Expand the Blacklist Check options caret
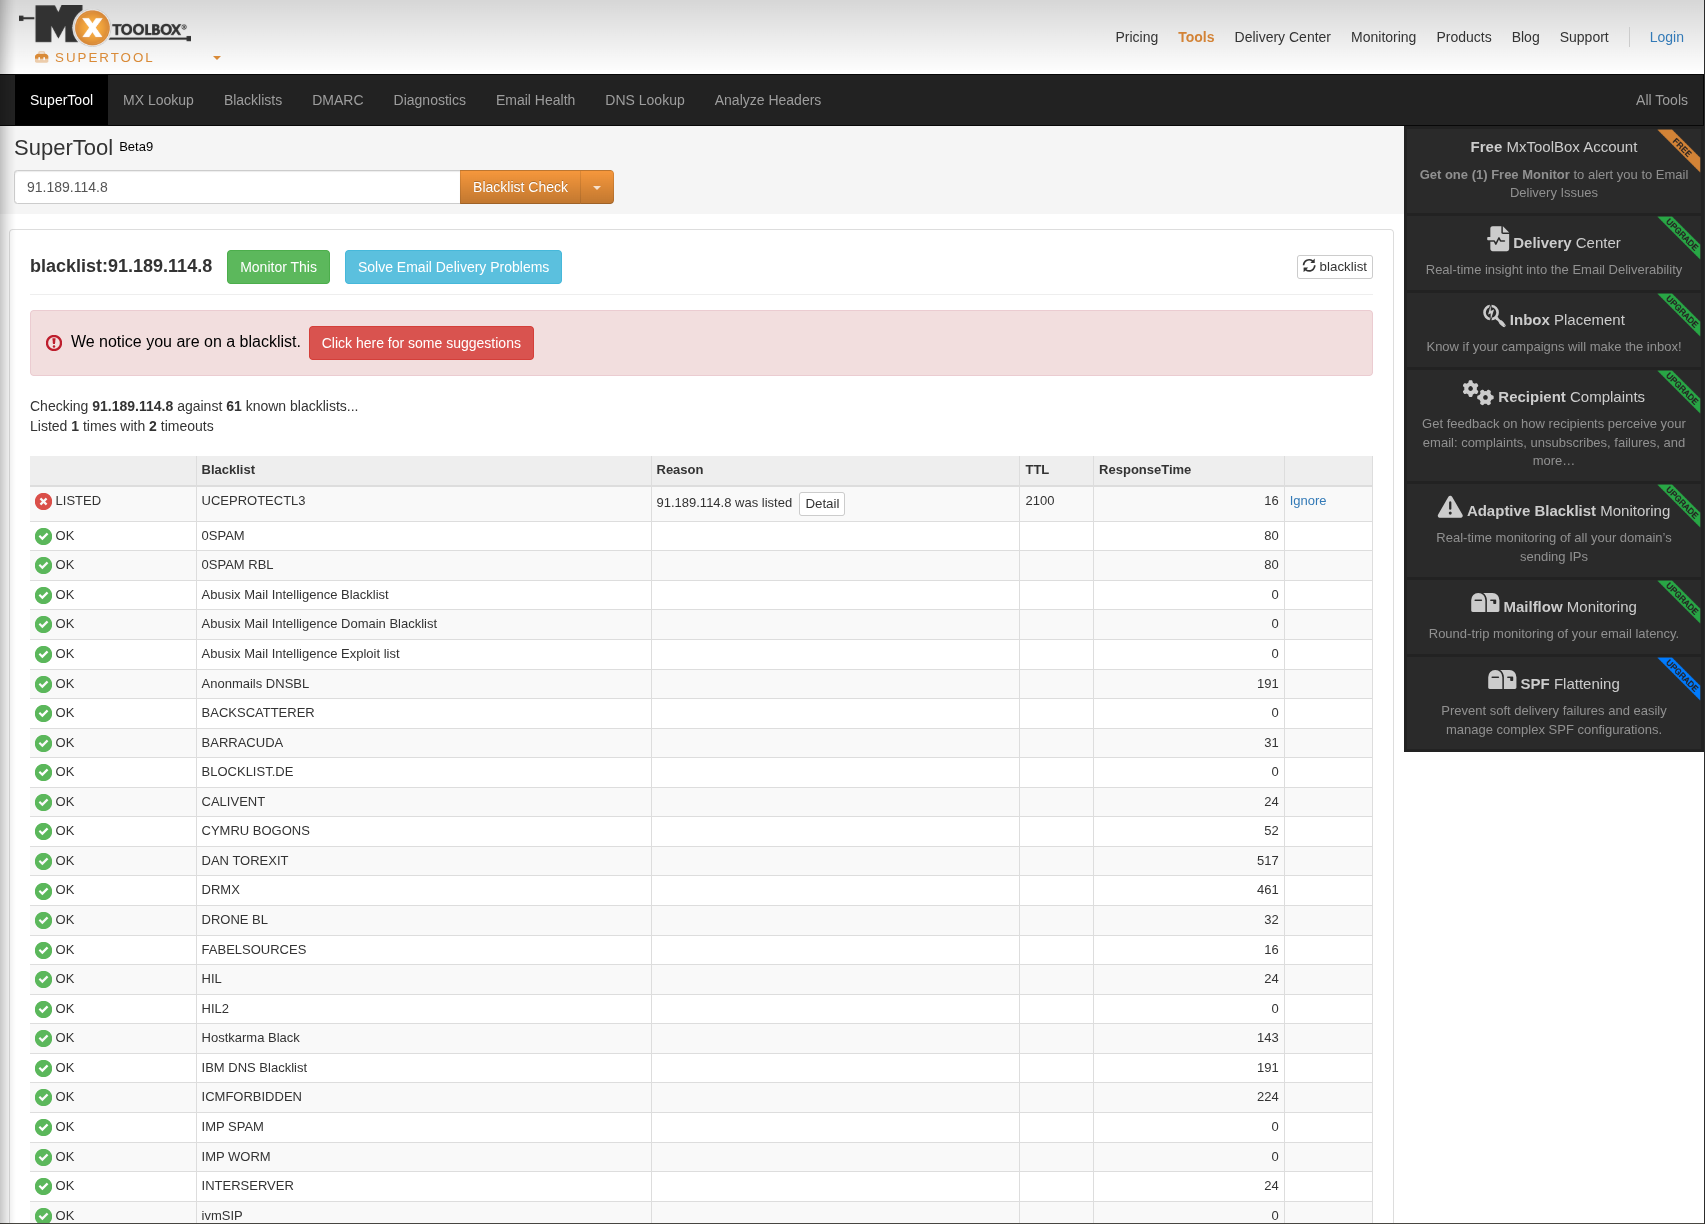Viewport: 1705px width, 1224px height. pyautogui.click(x=597, y=187)
